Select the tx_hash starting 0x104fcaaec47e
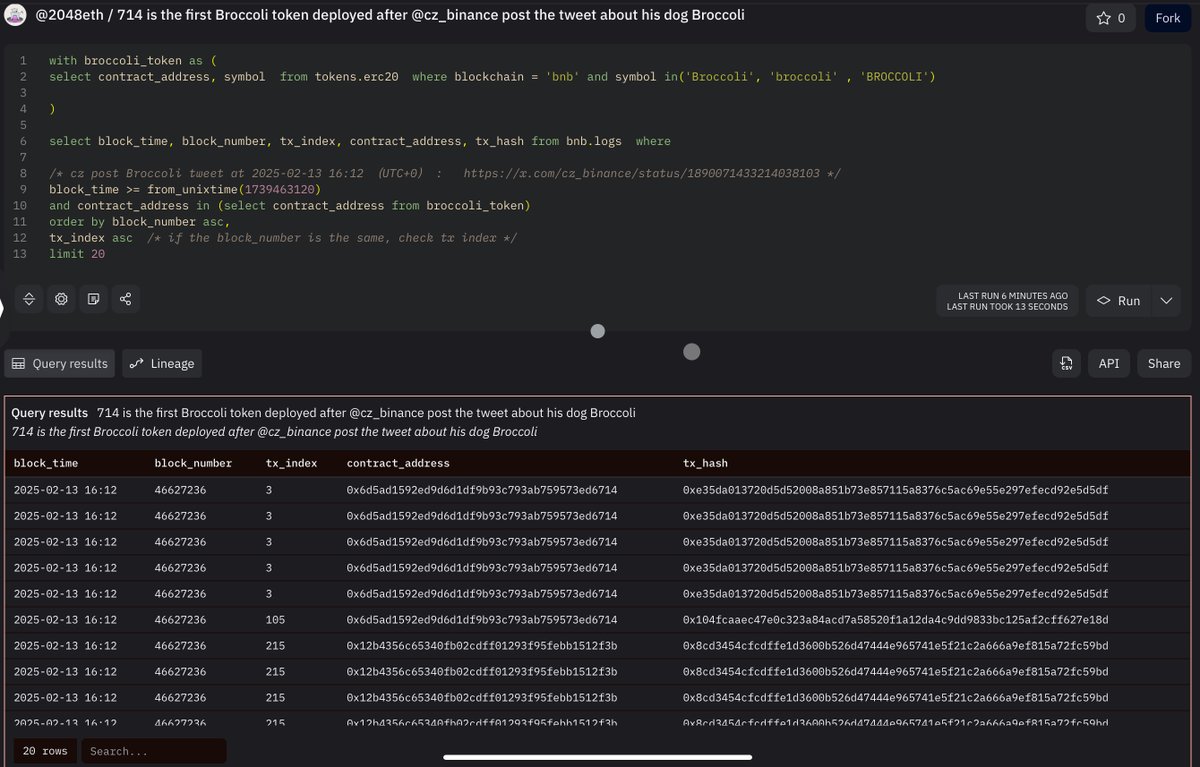 [x=895, y=620]
